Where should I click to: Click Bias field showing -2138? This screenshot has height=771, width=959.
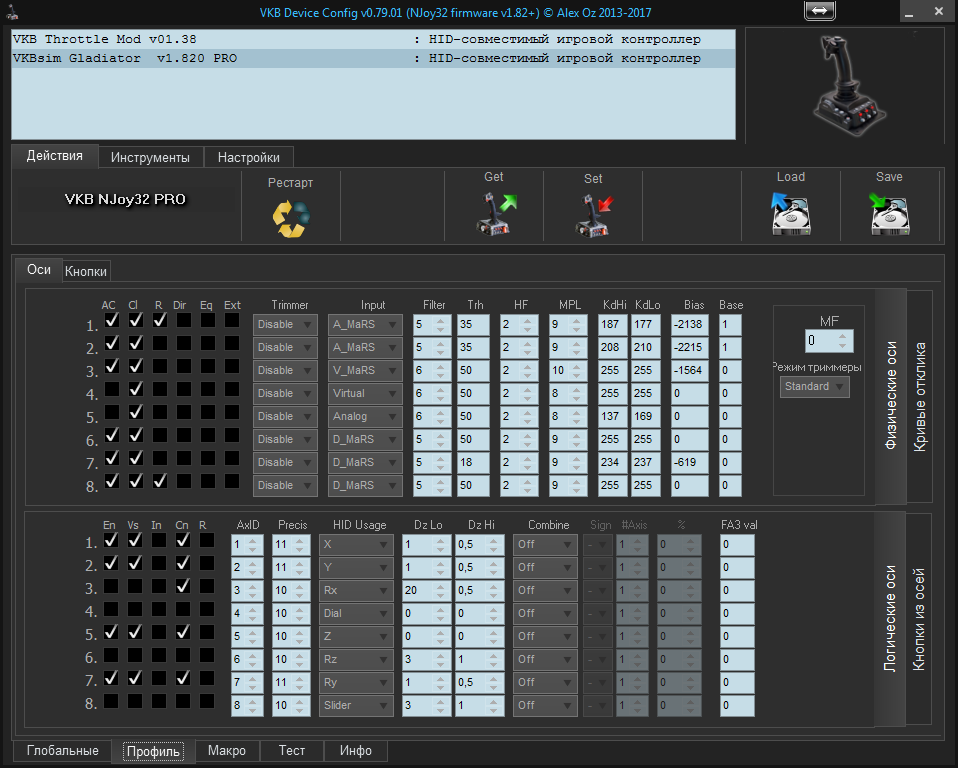point(689,325)
